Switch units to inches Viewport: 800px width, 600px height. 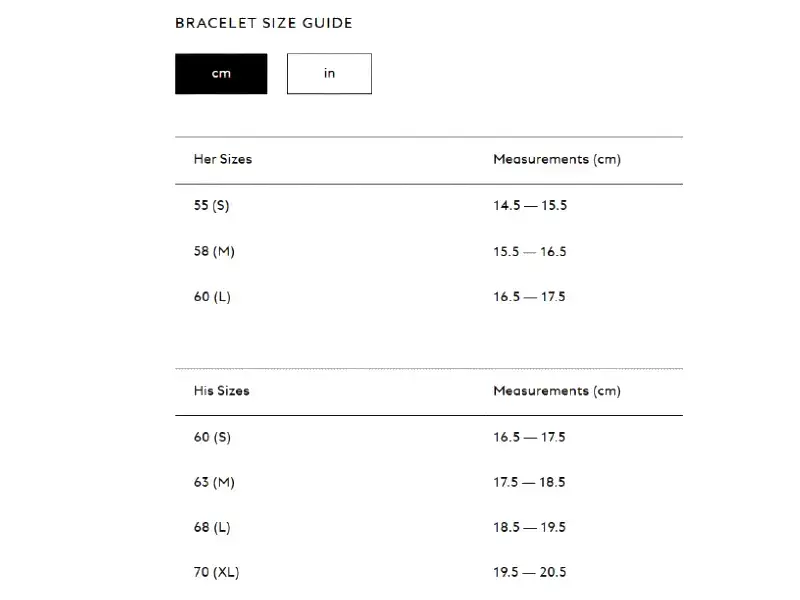[329, 74]
